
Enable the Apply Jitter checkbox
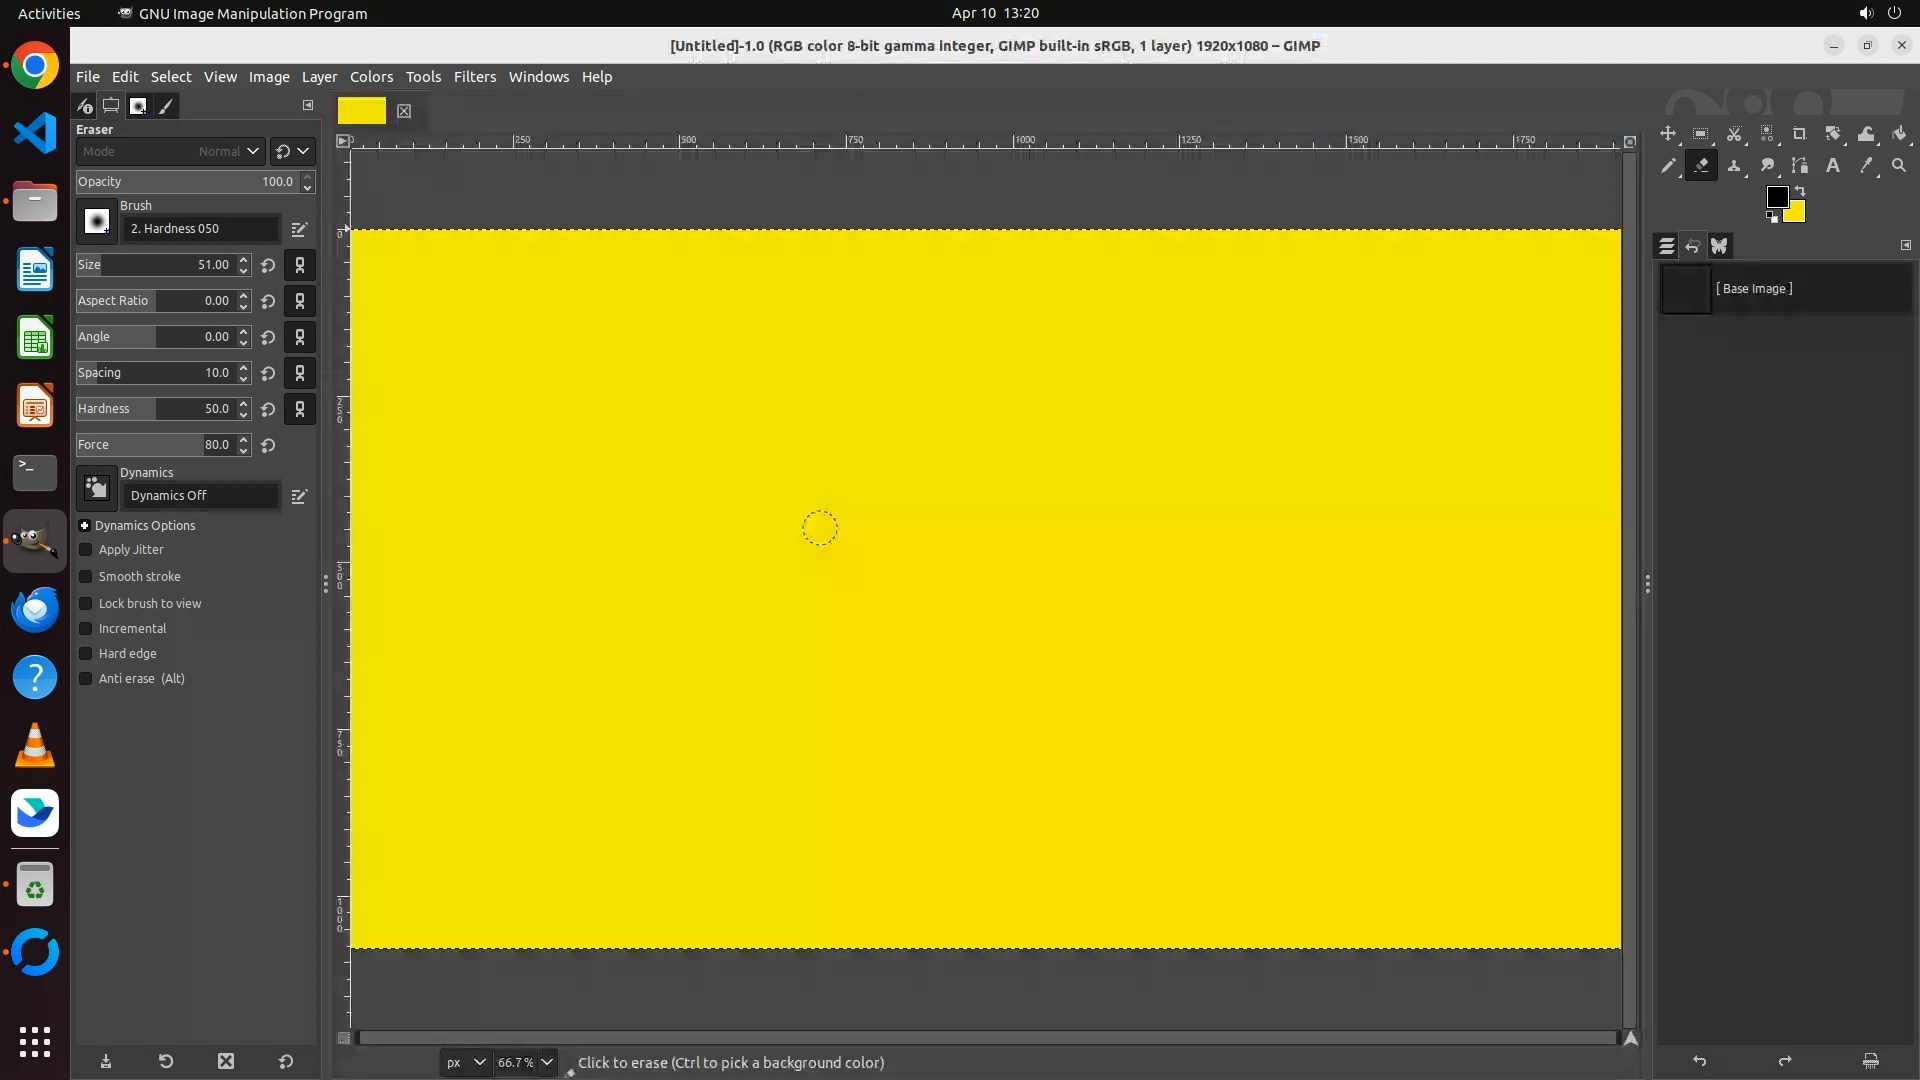86,550
